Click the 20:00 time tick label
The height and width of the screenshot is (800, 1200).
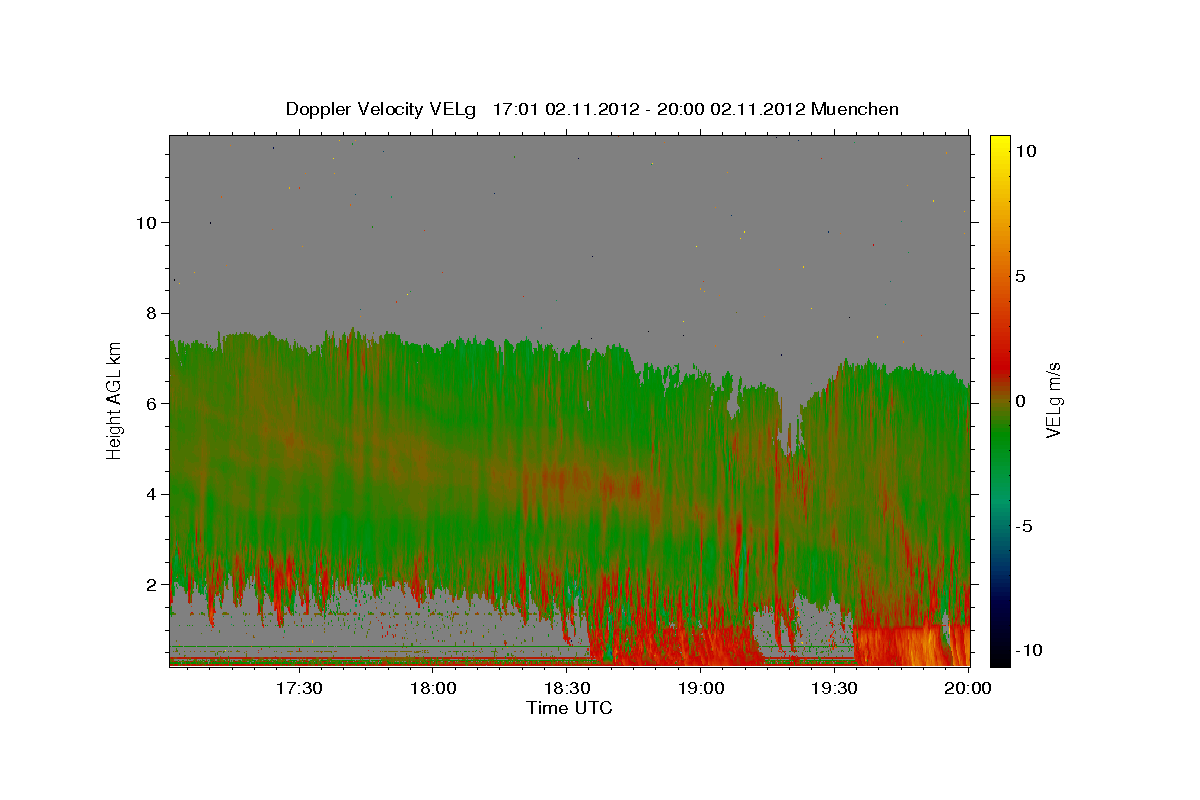[x=969, y=688]
